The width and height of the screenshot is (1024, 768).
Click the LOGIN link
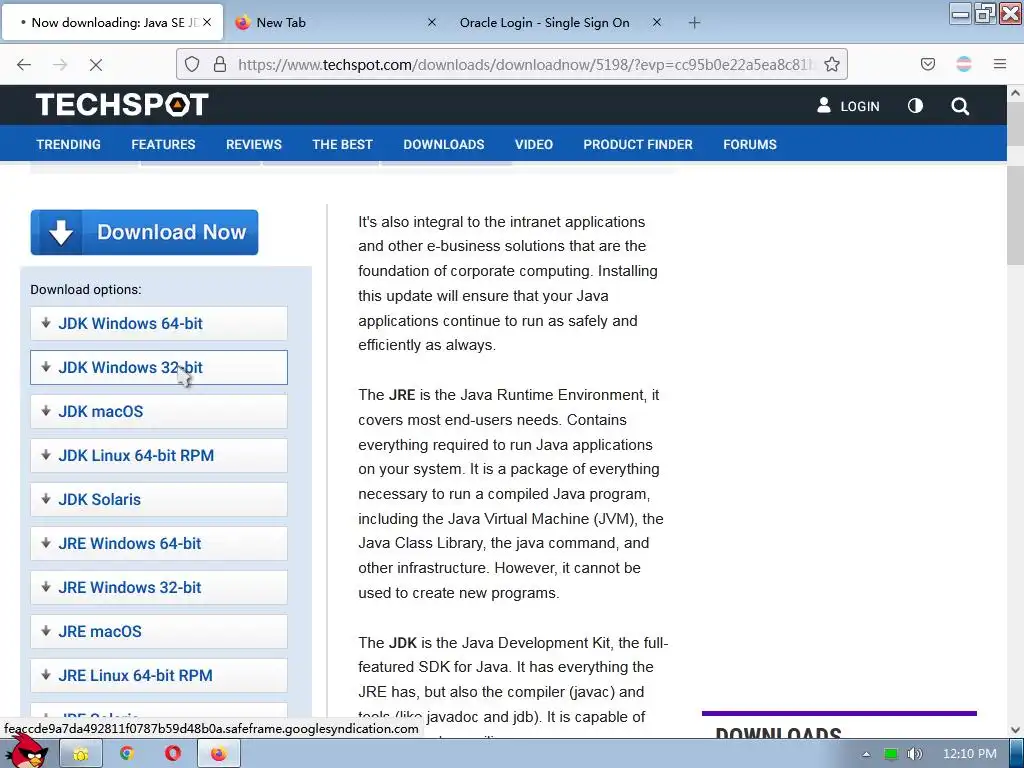click(848, 106)
